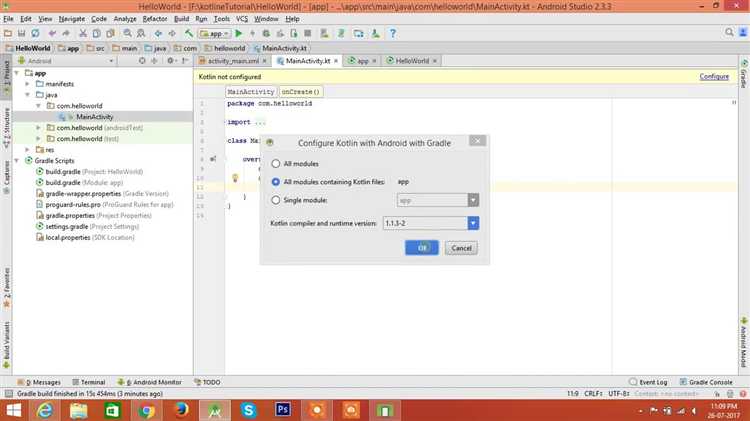The height and width of the screenshot is (421, 750).
Task: Switch to the HelloWorld editor tab
Action: click(x=412, y=61)
